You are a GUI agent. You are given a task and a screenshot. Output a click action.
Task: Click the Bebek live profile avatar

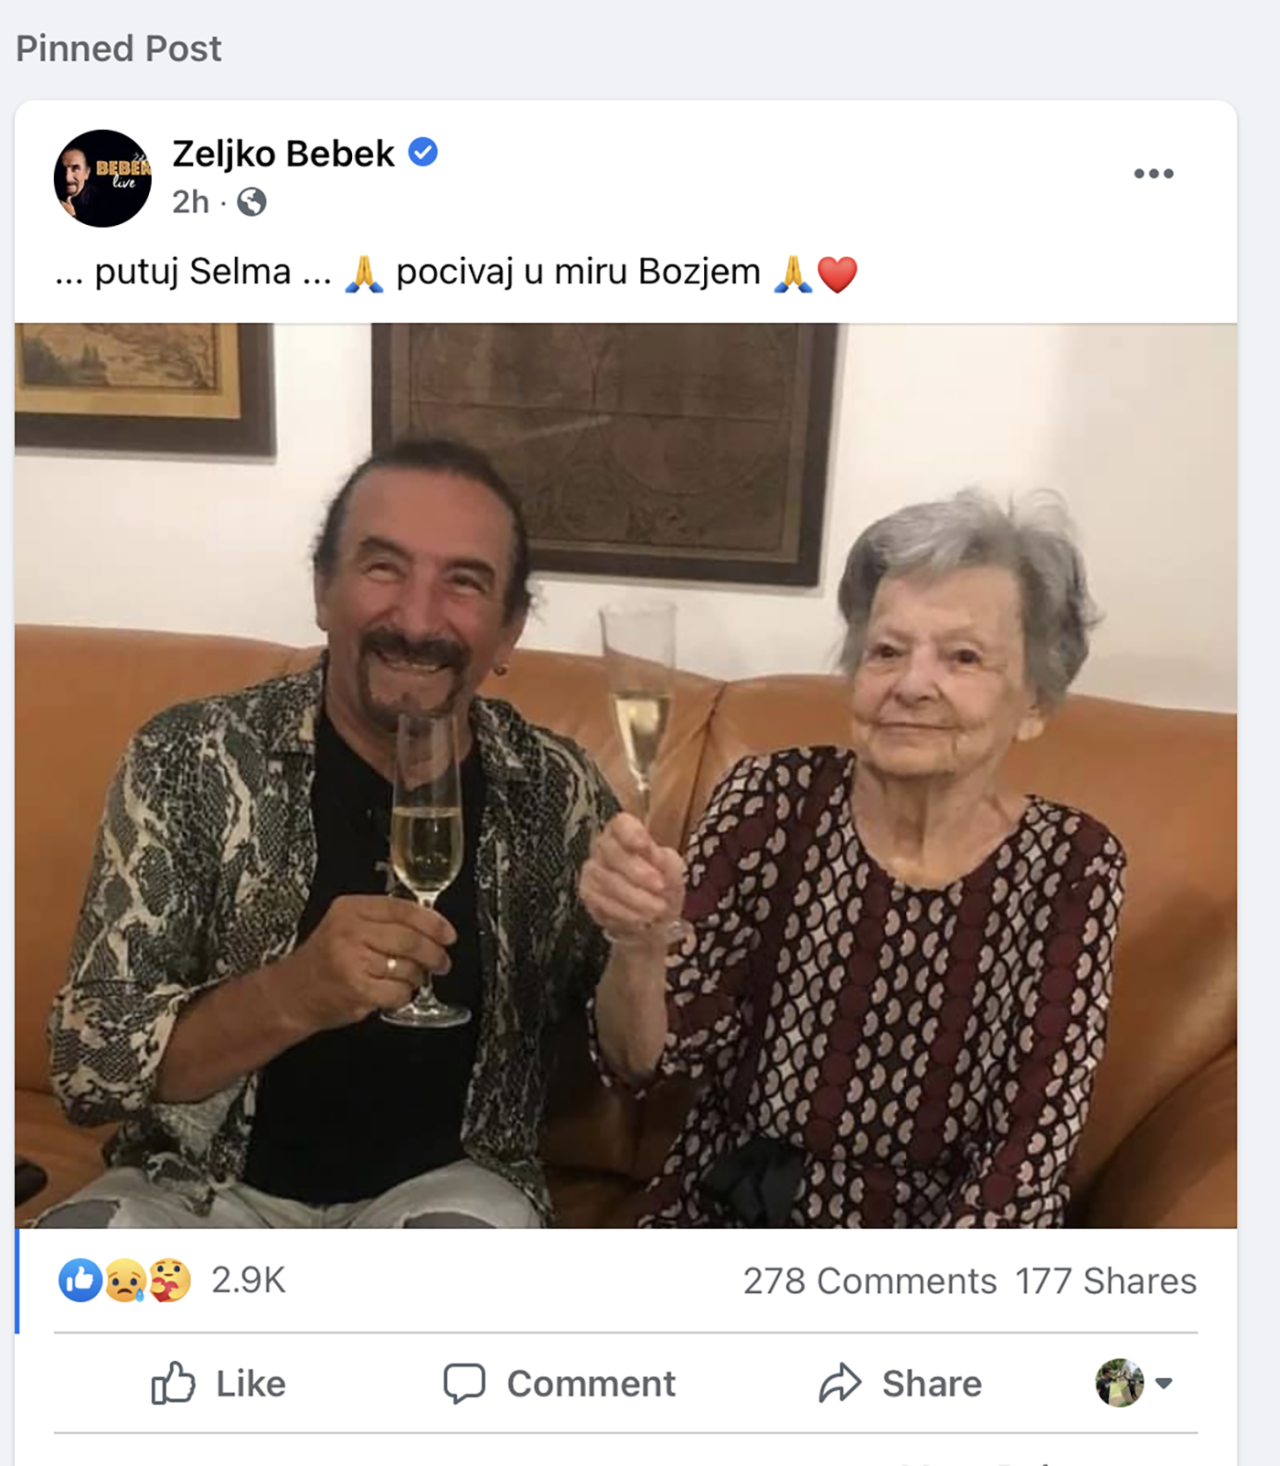pos(102,178)
